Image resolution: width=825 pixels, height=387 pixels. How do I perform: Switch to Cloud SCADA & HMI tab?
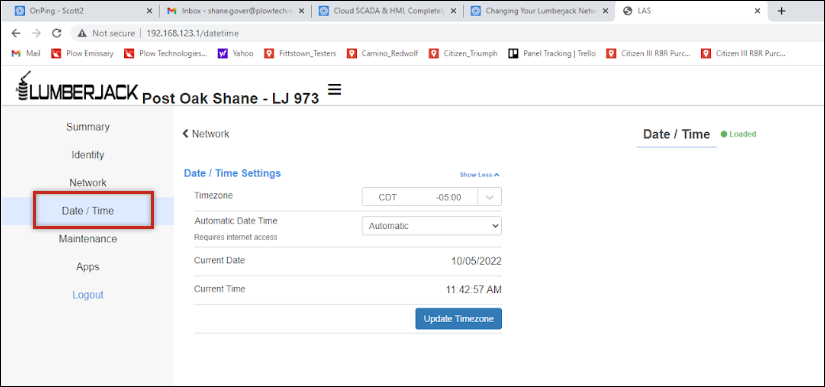pos(387,11)
